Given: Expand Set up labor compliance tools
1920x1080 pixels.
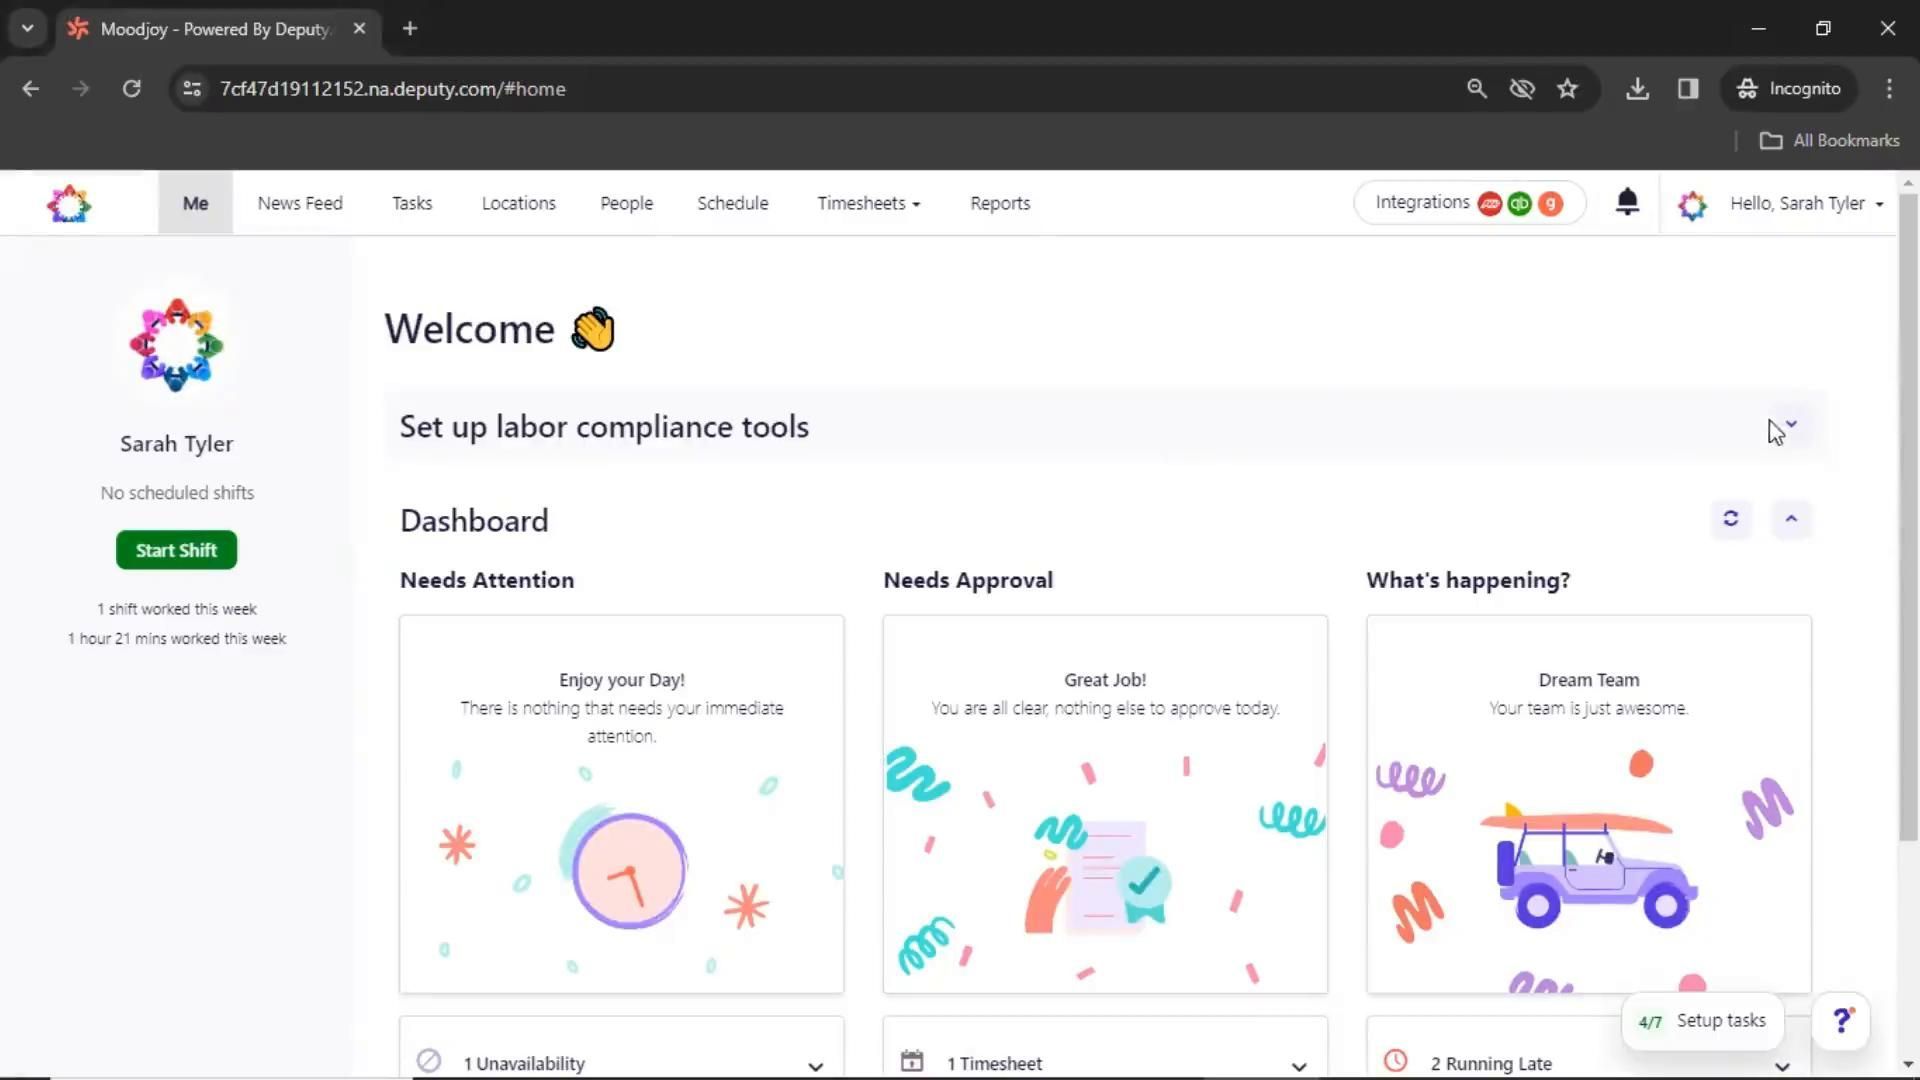Looking at the screenshot, I should click(1791, 425).
